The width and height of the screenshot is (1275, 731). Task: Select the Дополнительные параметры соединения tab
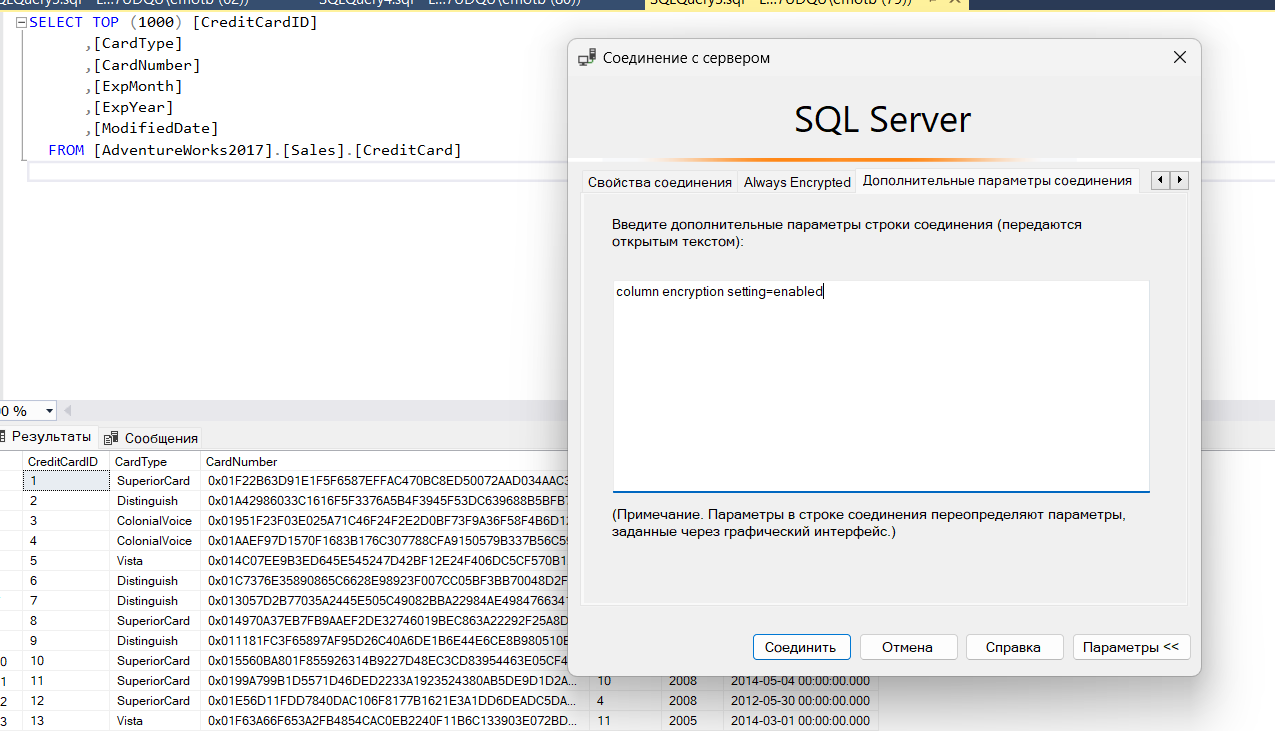[x=997, y=180]
